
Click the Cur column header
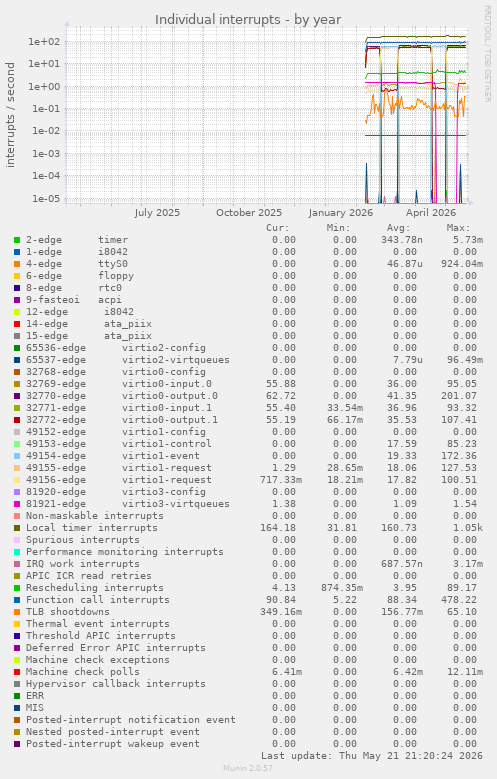(x=277, y=228)
